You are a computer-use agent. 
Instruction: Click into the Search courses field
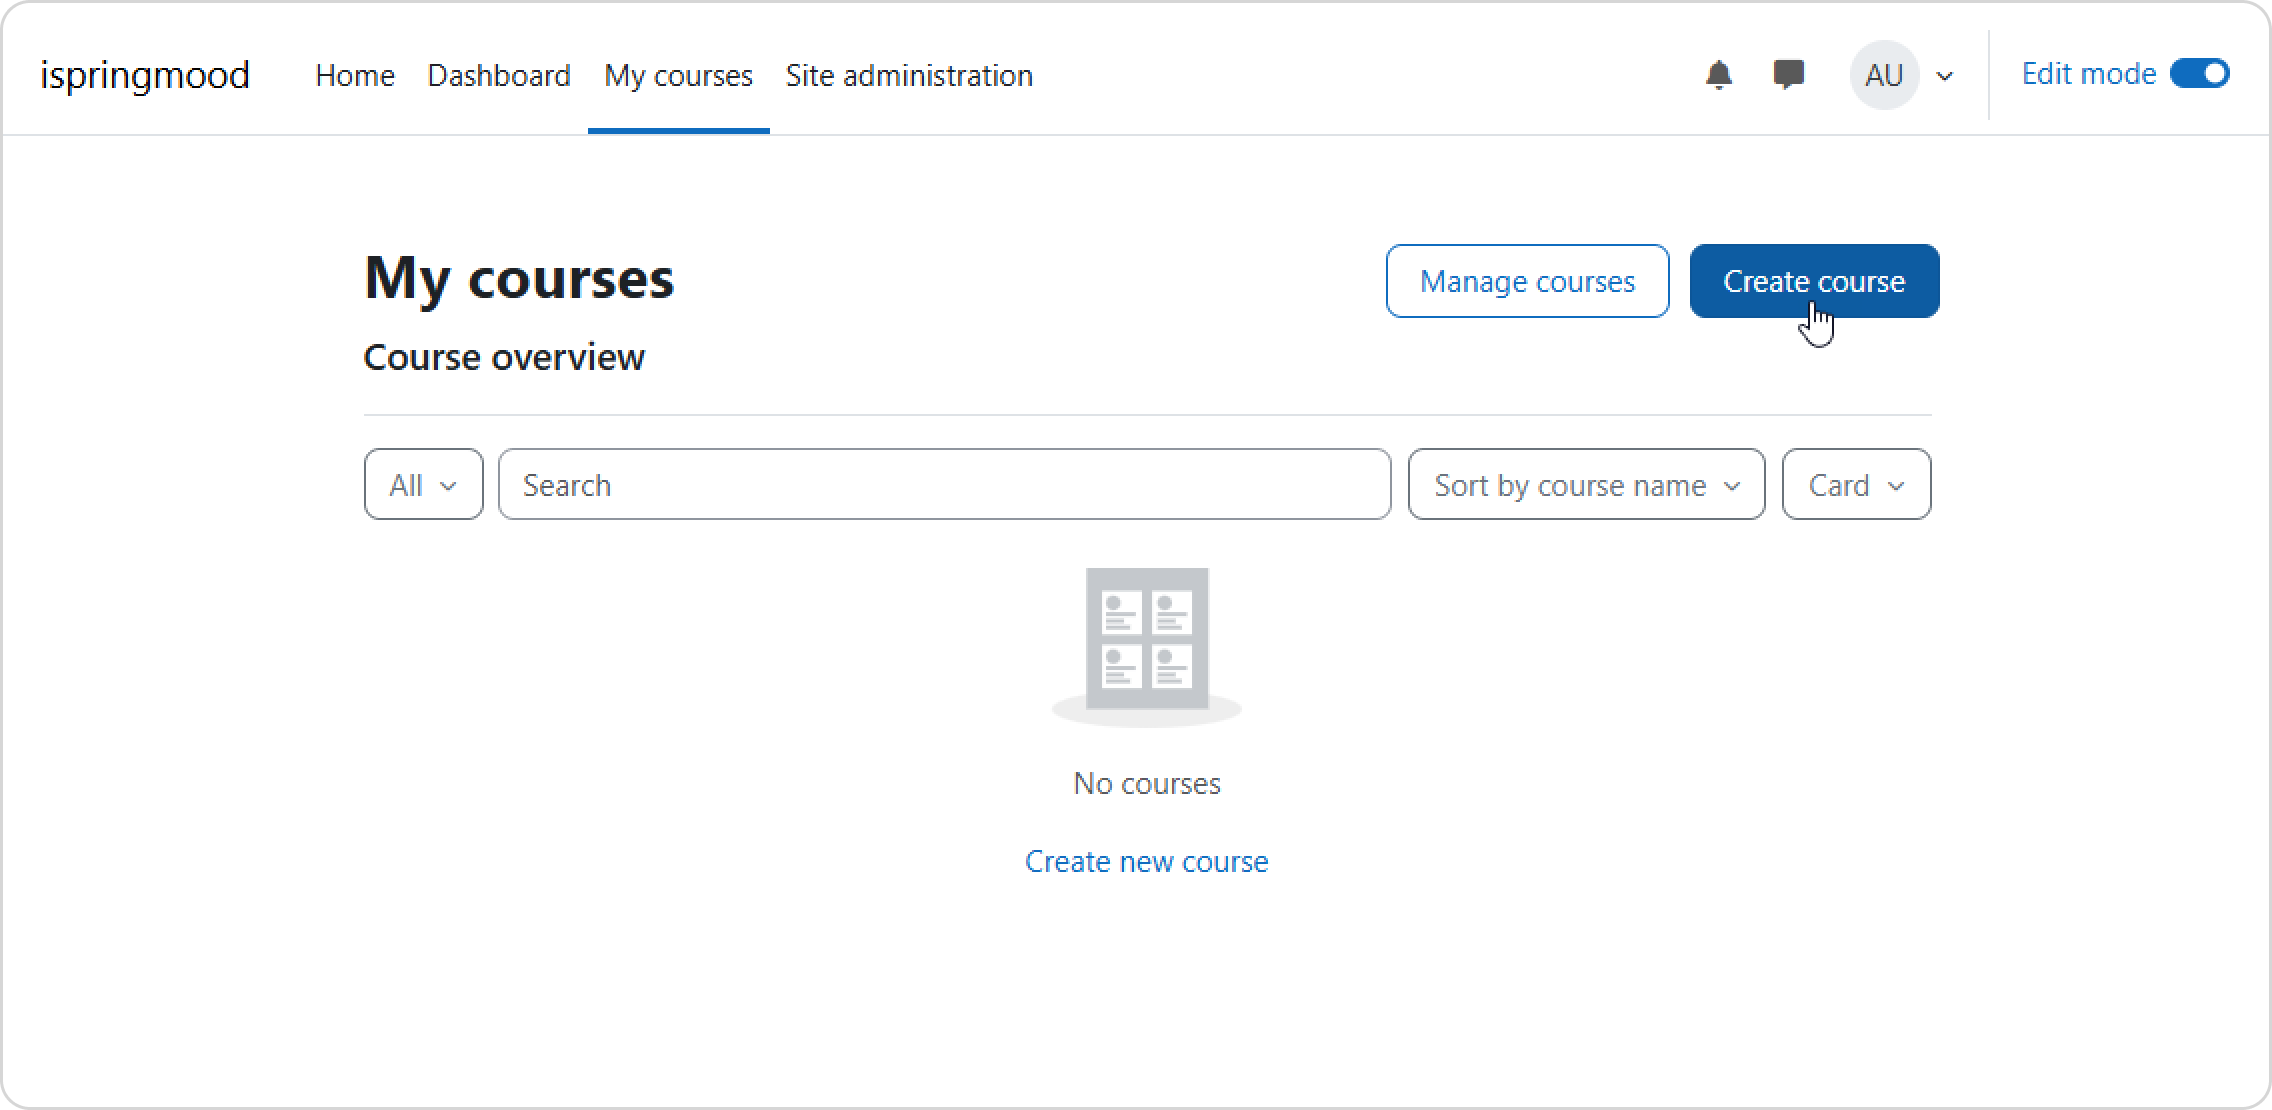pyautogui.click(x=944, y=485)
